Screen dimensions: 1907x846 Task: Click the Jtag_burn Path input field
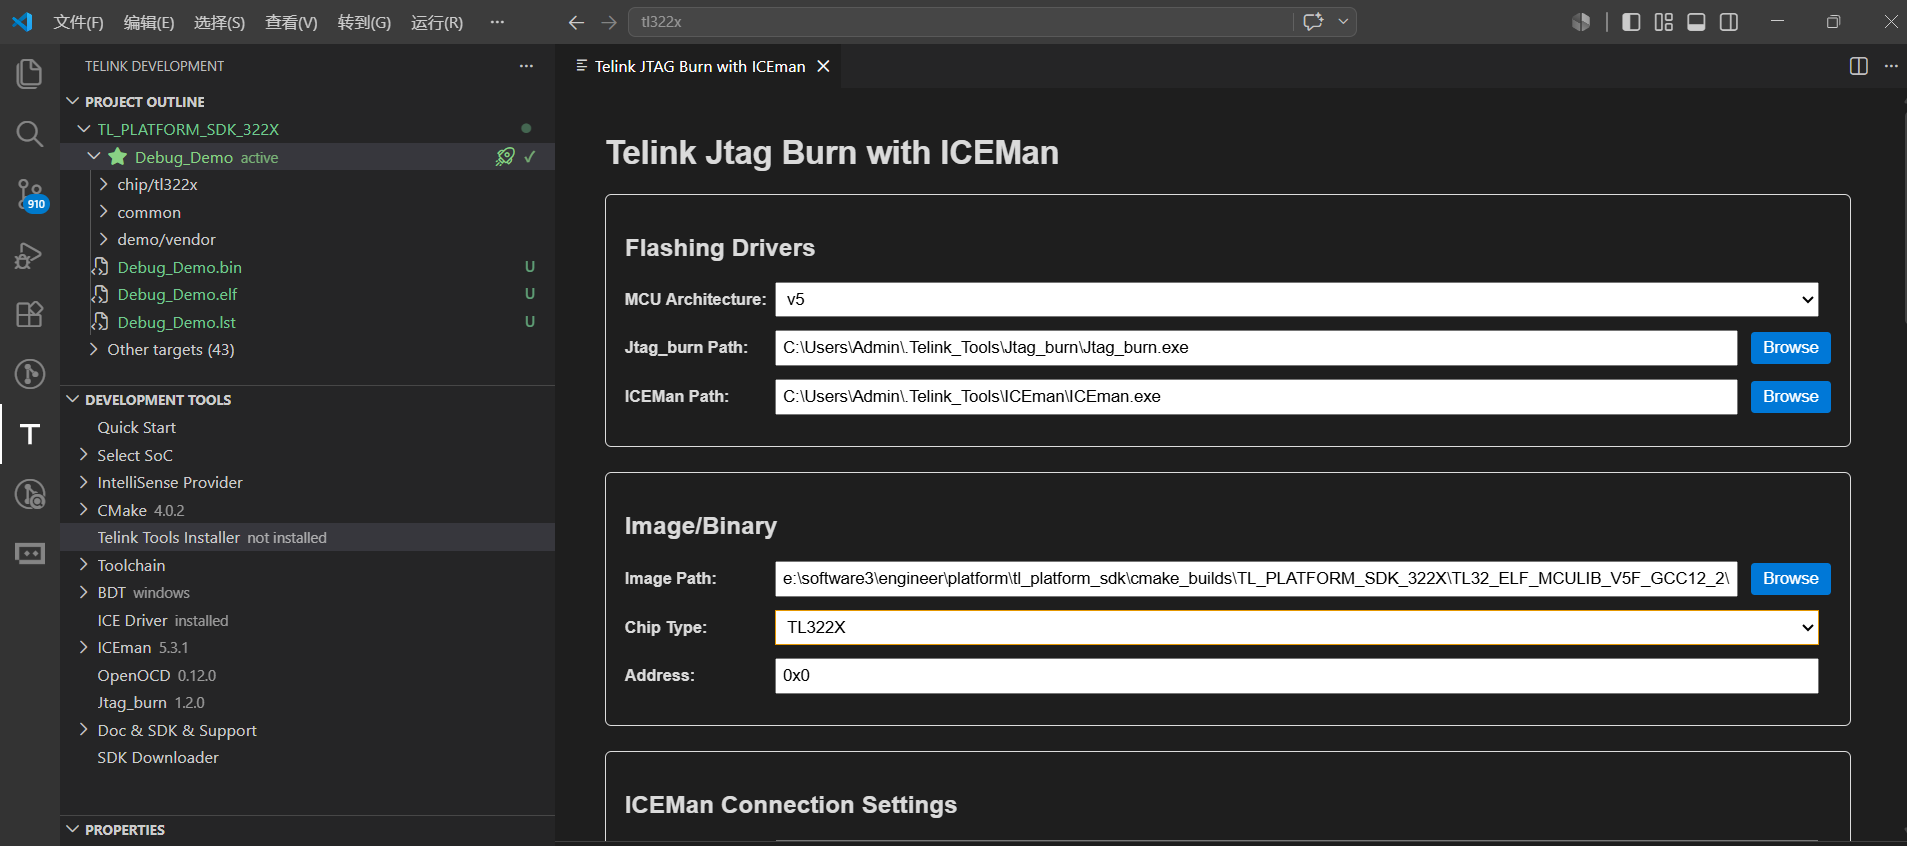1256,348
